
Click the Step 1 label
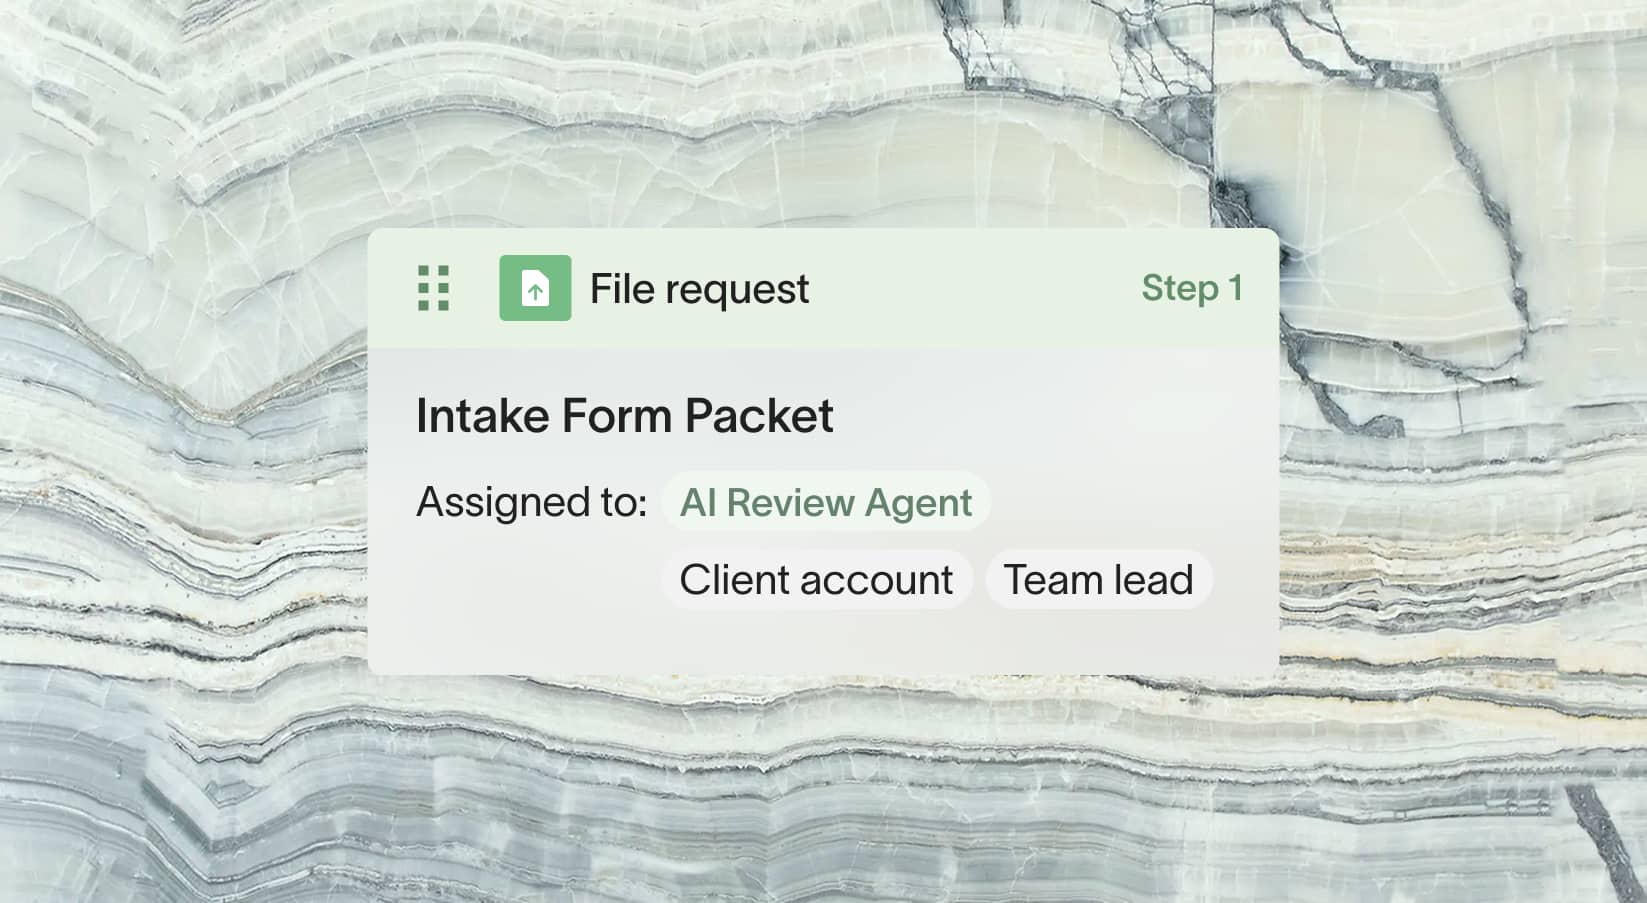tap(1192, 288)
